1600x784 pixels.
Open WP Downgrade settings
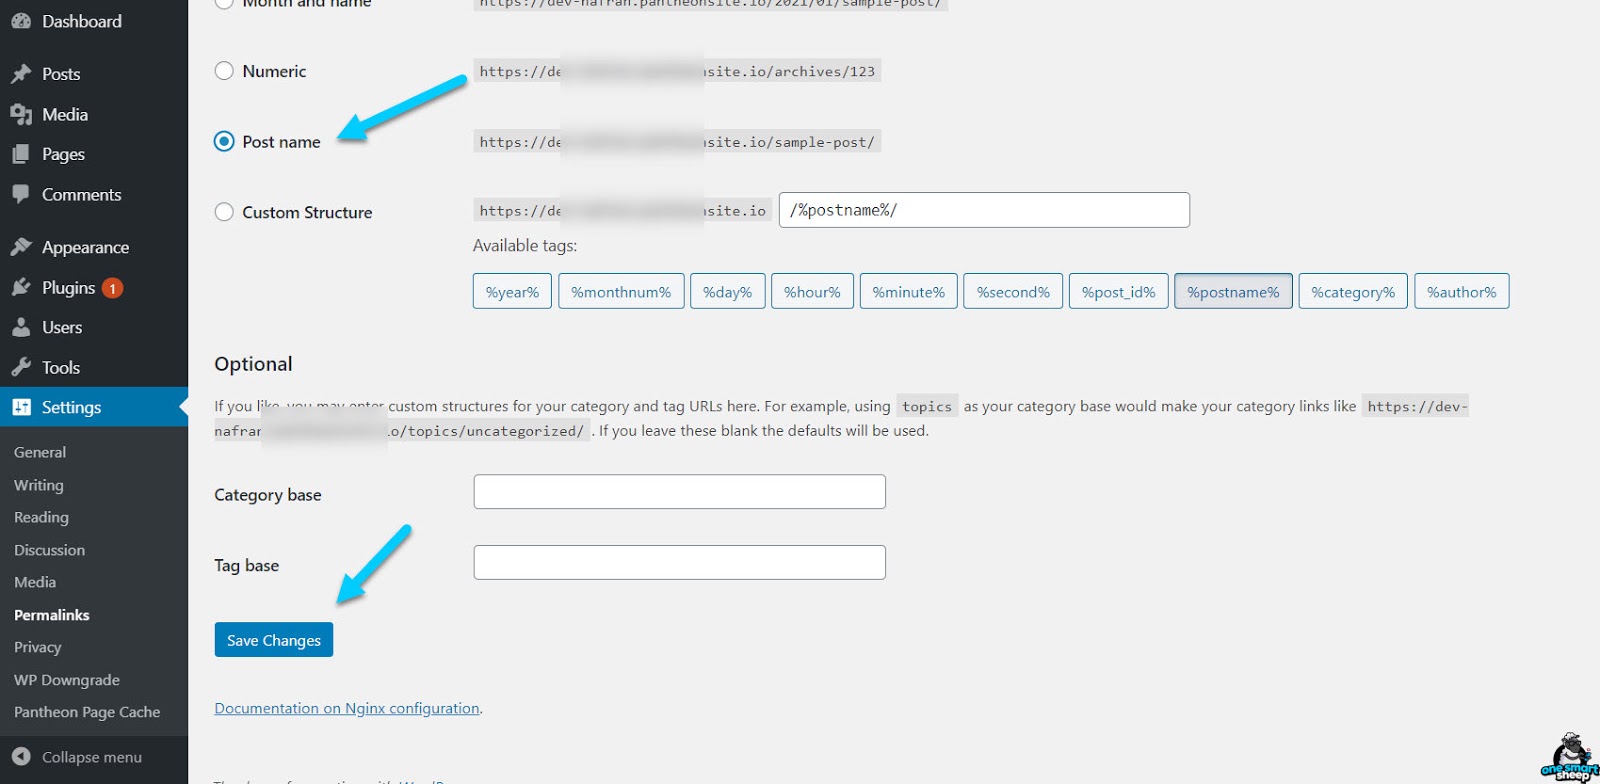[x=67, y=680]
